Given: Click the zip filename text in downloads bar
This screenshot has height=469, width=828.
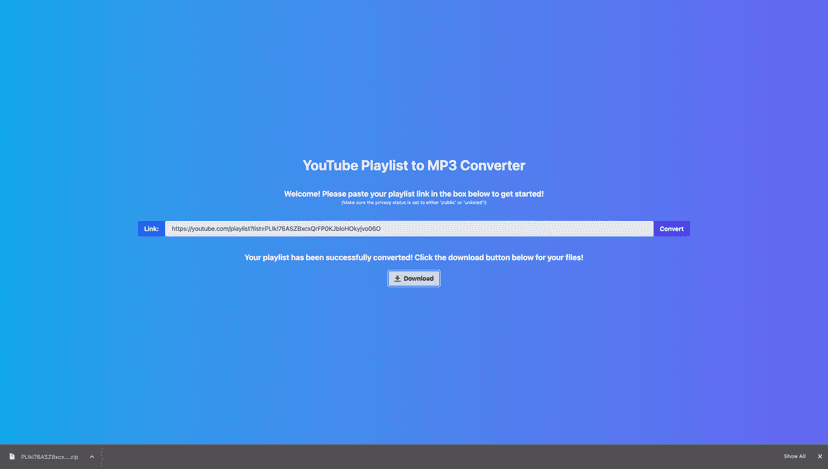Looking at the screenshot, I should click(50, 457).
